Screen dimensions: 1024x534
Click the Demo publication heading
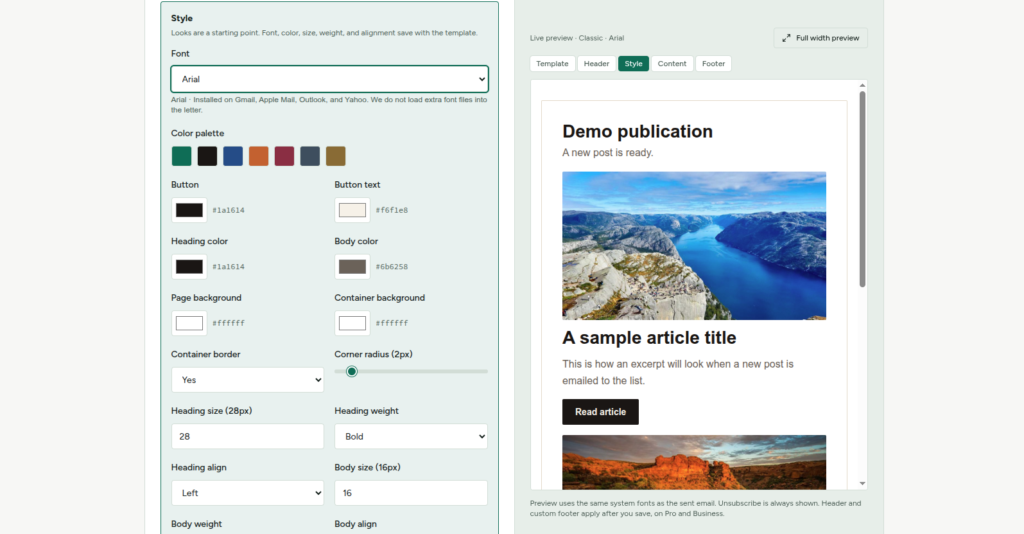637,131
